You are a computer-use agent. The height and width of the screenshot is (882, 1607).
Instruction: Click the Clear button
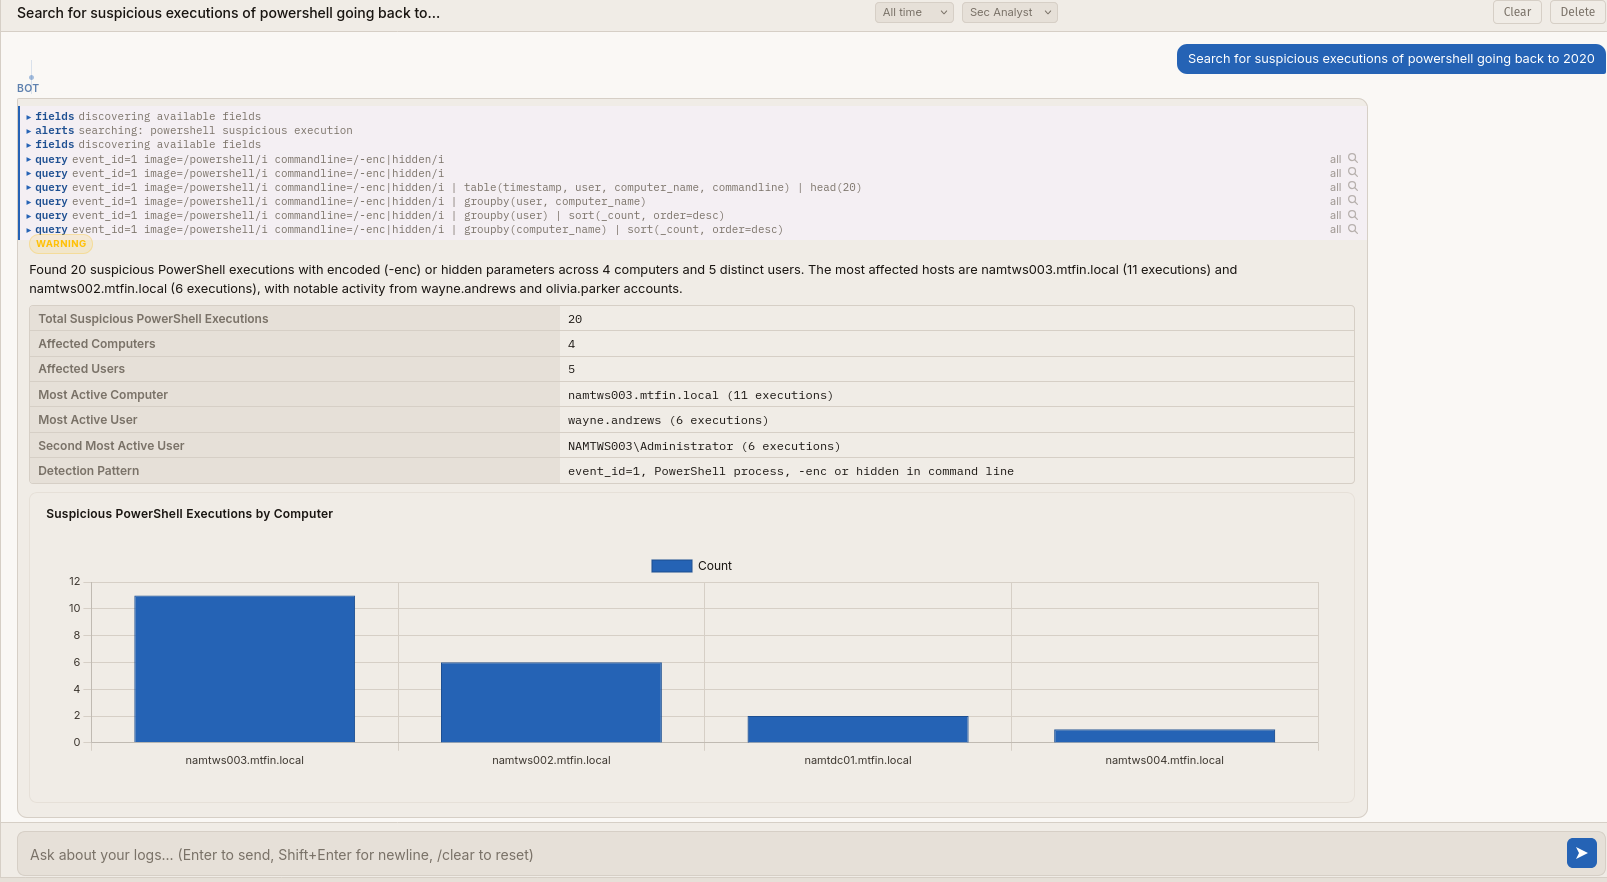pos(1517,12)
